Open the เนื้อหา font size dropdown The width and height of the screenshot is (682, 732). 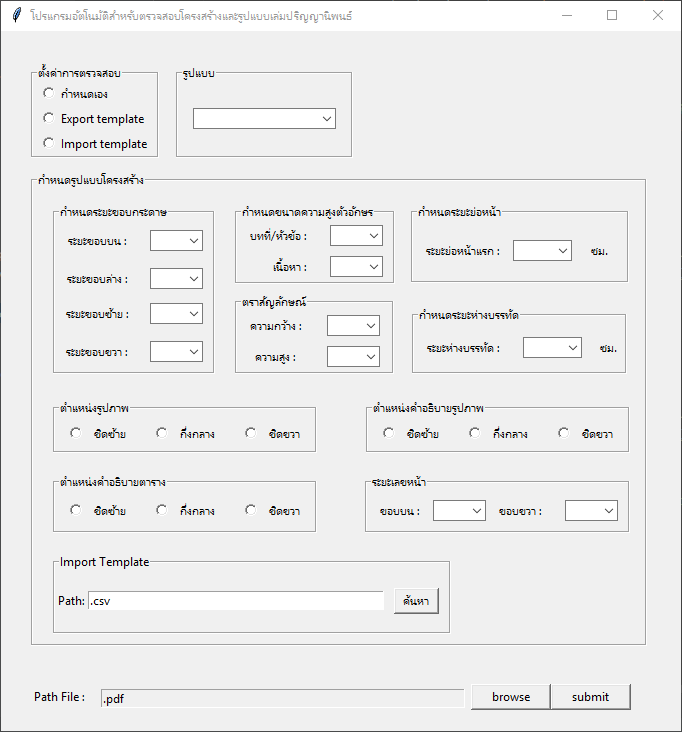point(356,267)
